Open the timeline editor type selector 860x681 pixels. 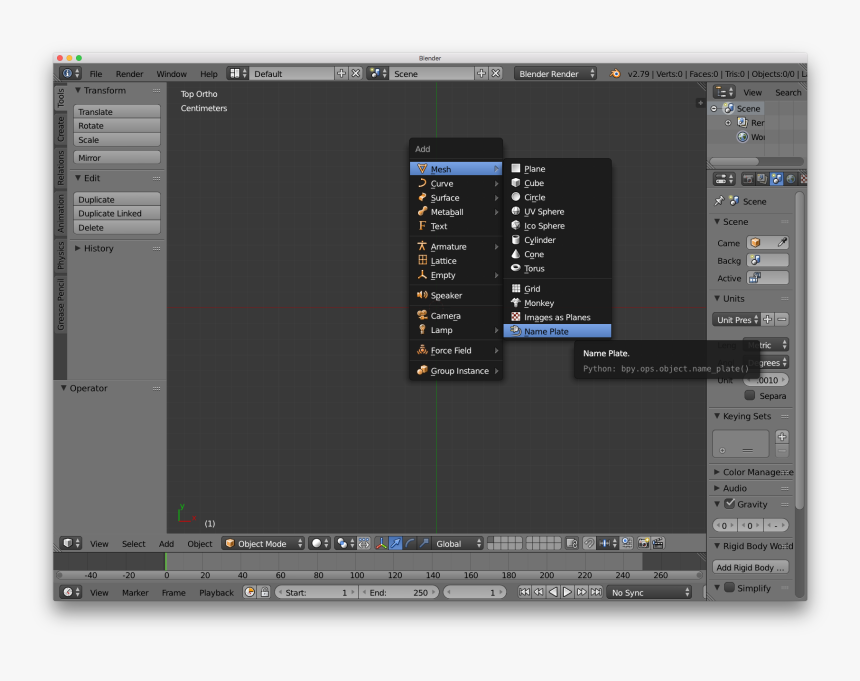point(71,592)
